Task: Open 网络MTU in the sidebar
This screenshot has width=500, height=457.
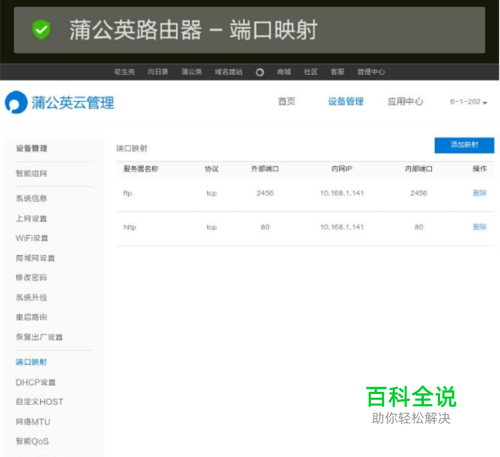Action: click(33, 422)
